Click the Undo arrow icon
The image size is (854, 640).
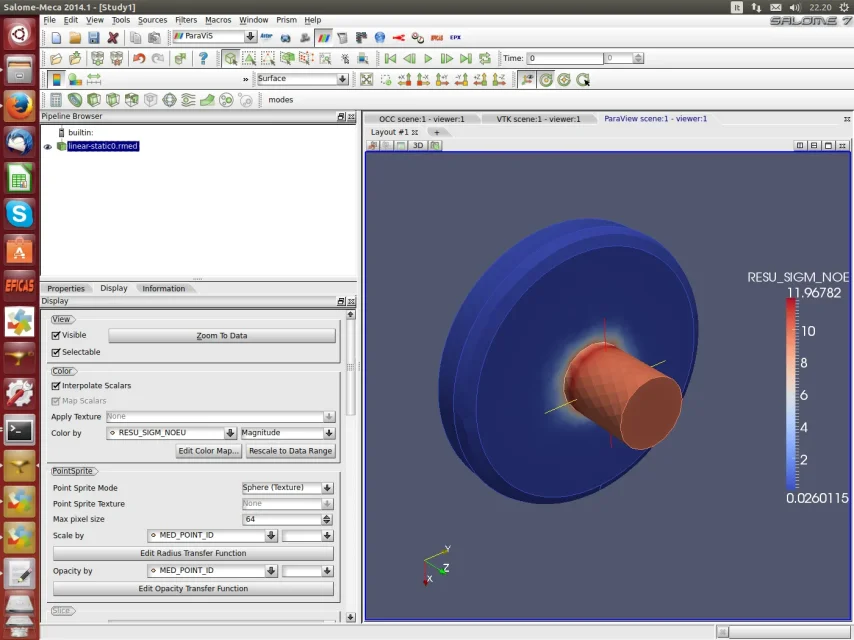pos(139,58)
